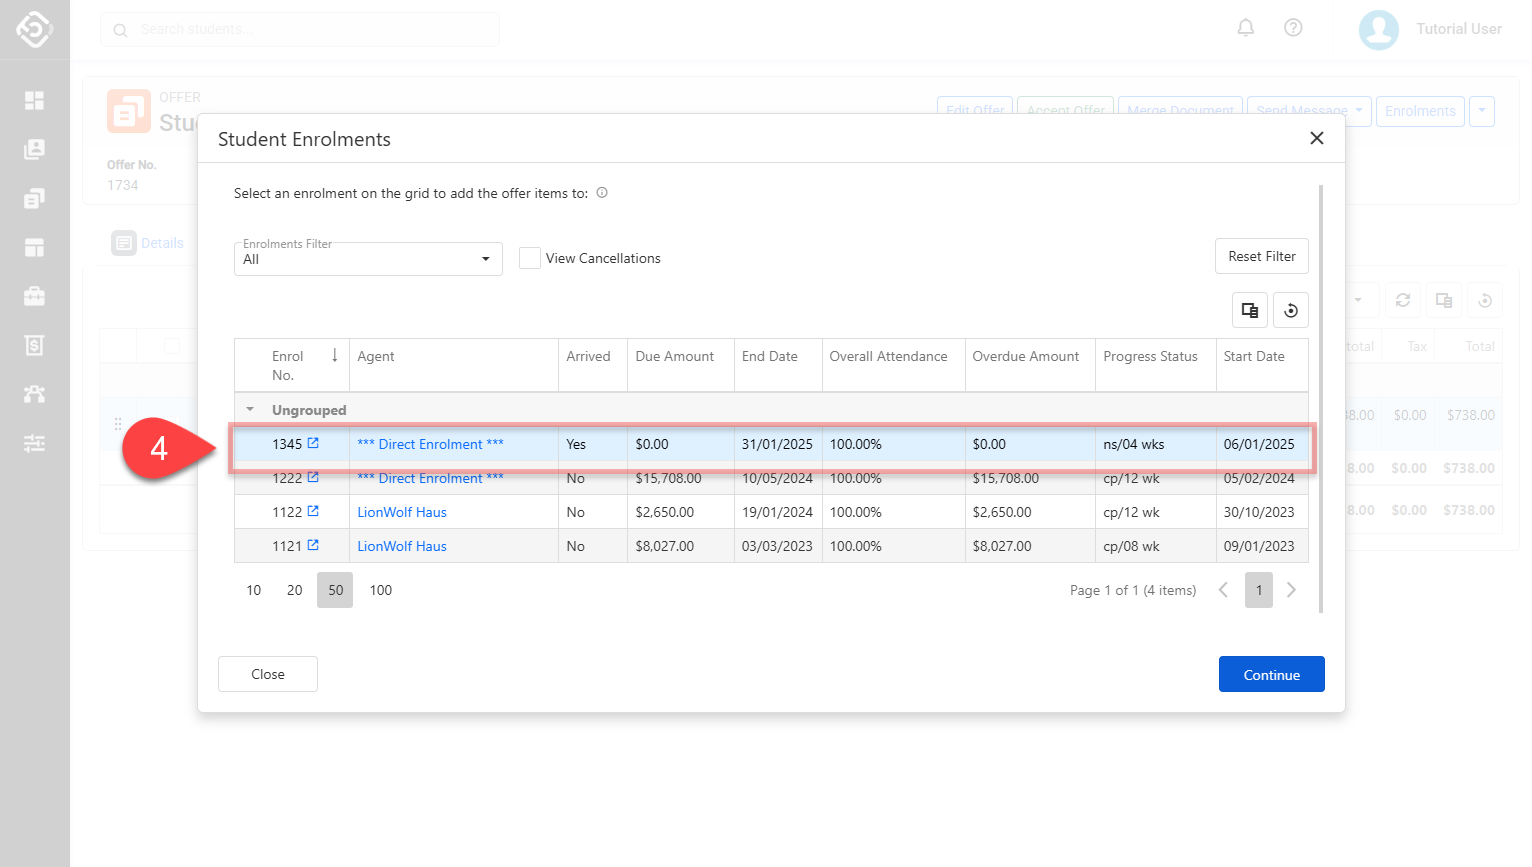Set page size to 20
The image size is (1532, 867).
294,590
